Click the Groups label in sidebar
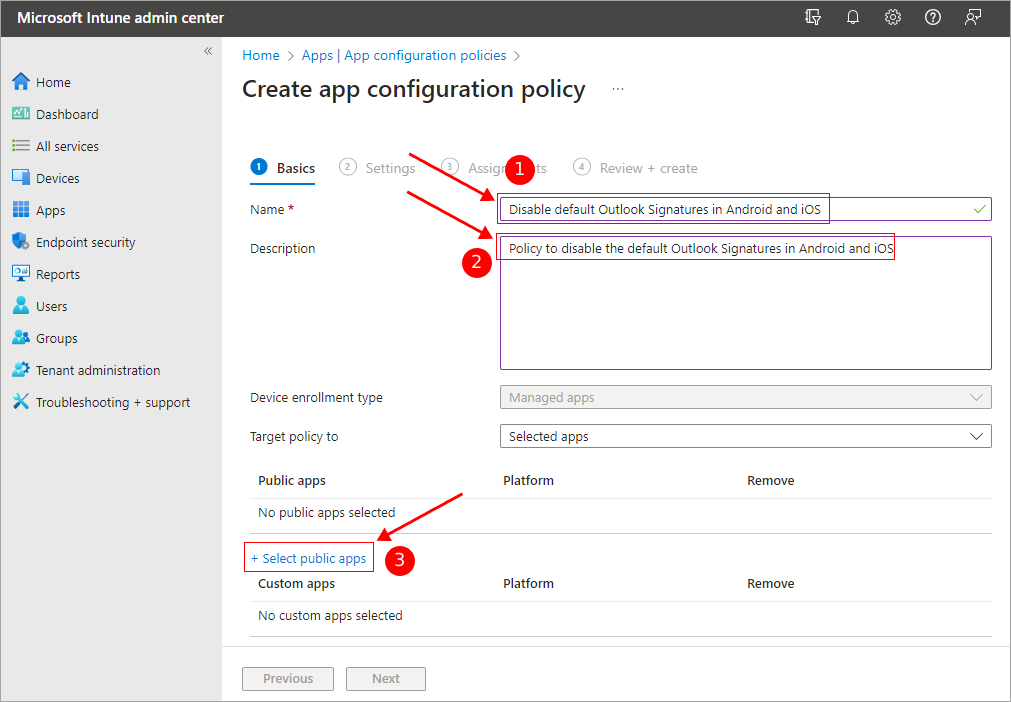The image size is (1011, 702). pyautogui.click(x=57, y=338)
